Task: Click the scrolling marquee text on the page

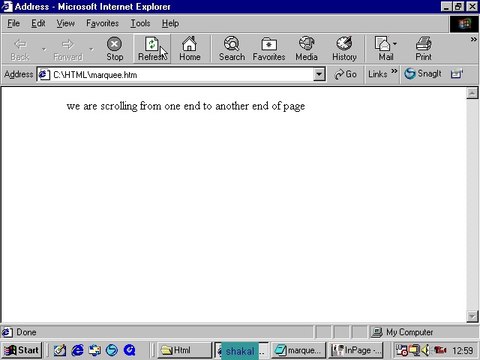Action: click(x=186, y=106)
